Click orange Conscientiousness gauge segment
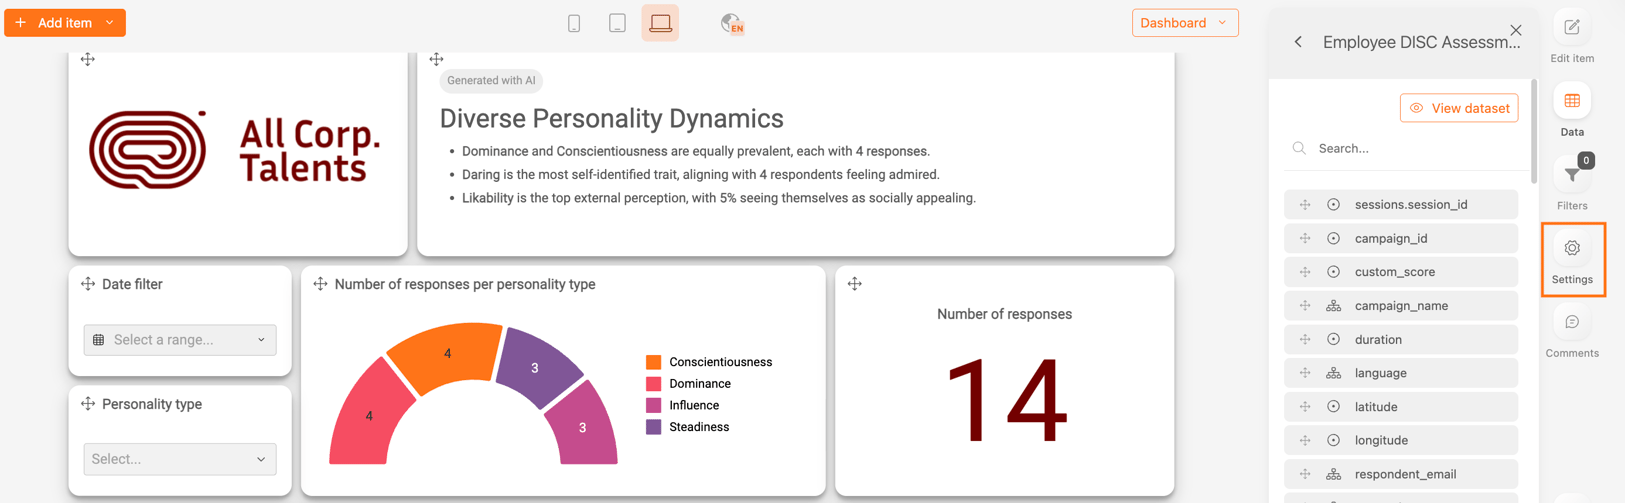Image resolution: width=1625 pixels, height=503 pixels. pos(447,352)
